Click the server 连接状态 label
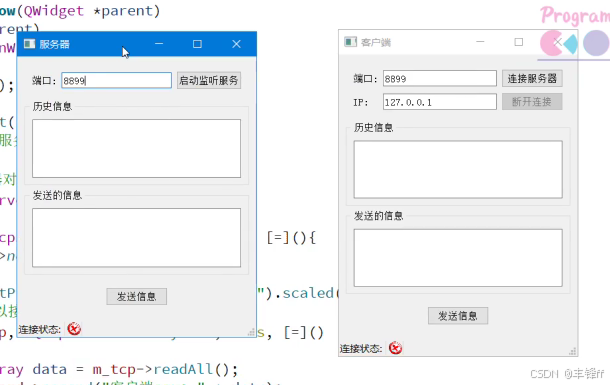610x385 pixels. pos(40,330)
